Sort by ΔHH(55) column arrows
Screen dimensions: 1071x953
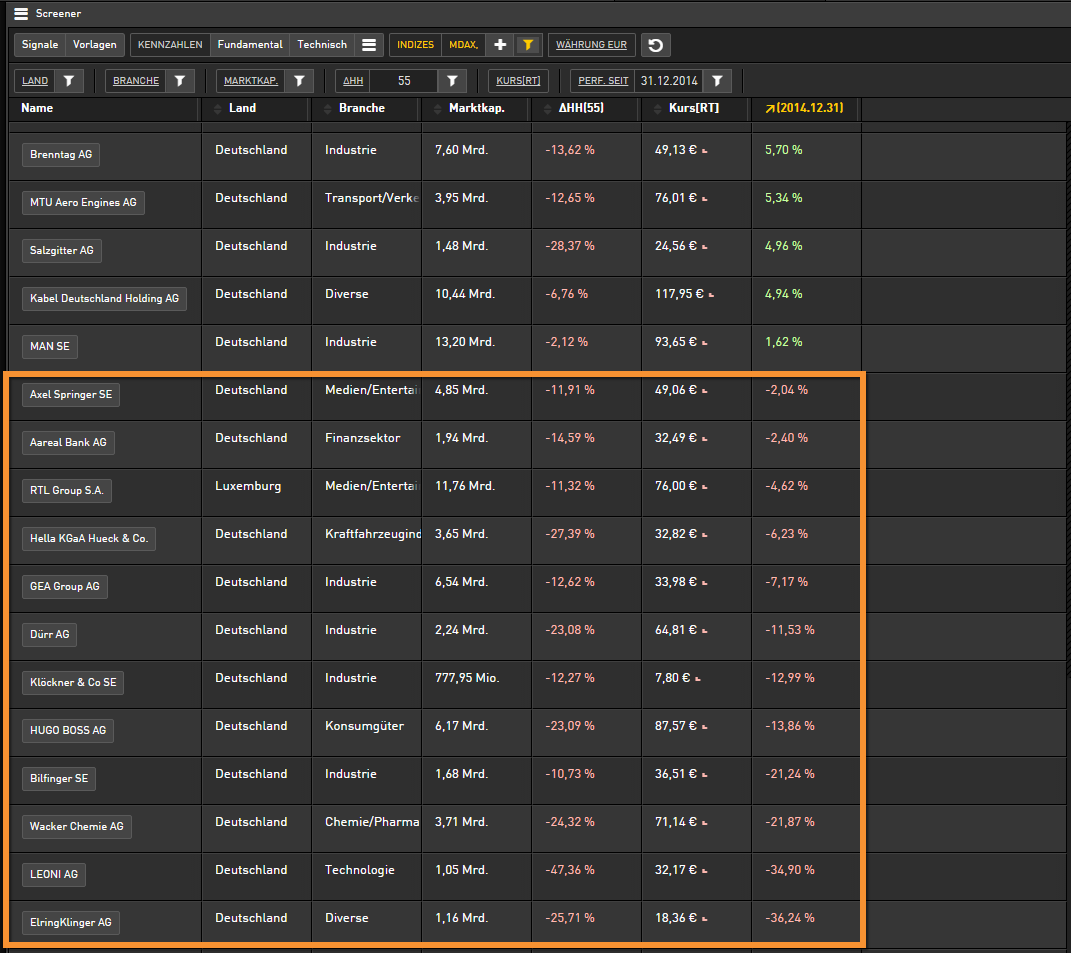547,109
